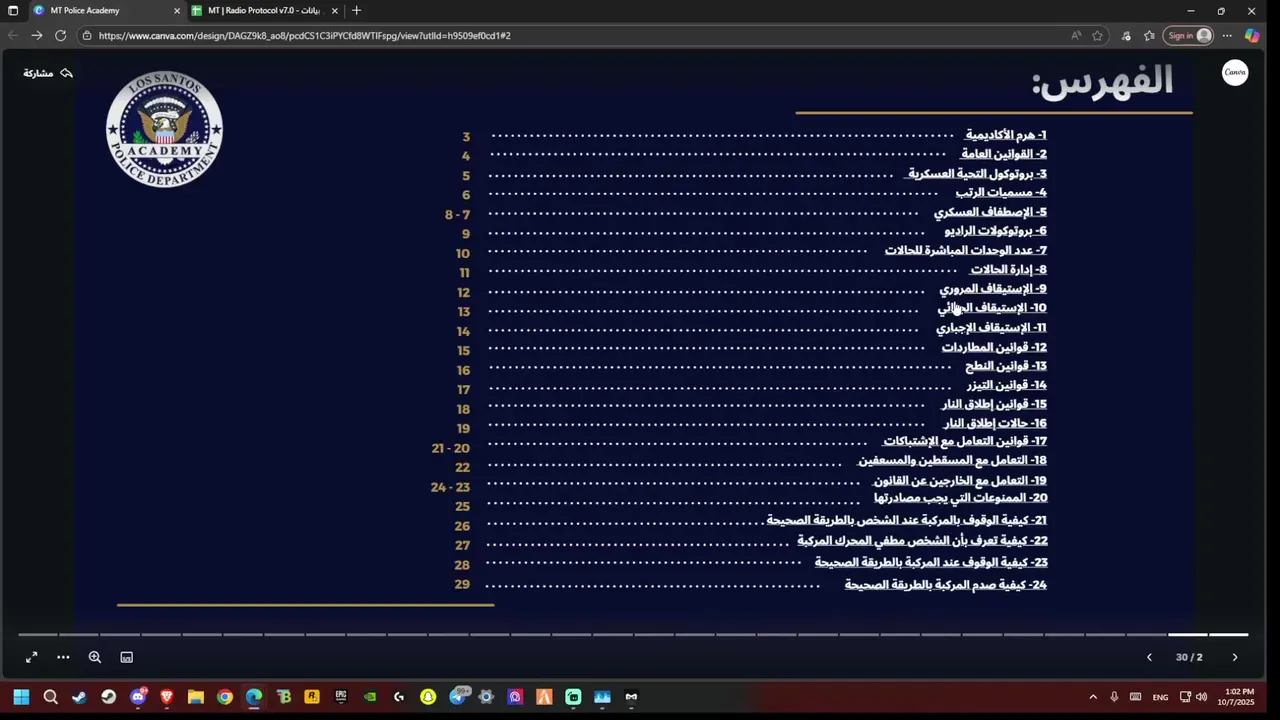Reload the page in the browser
This screenshot has height=720, width=1280.
[x=60, y=35]
